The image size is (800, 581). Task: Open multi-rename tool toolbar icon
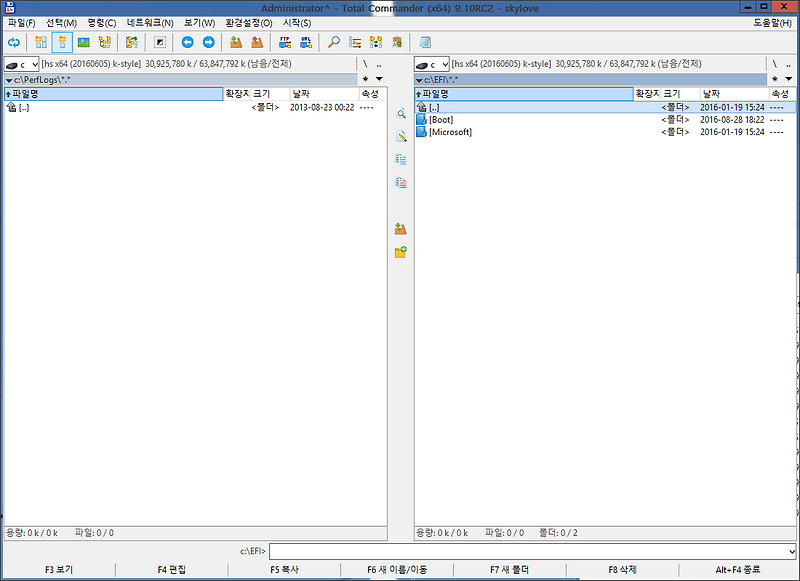355,42
